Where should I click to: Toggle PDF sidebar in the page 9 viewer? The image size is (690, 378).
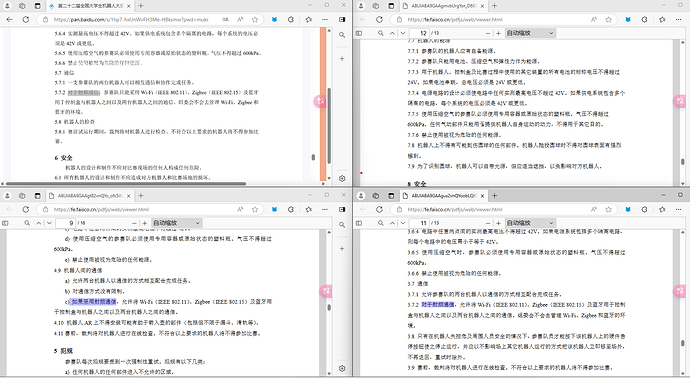[x=5, y=223]
